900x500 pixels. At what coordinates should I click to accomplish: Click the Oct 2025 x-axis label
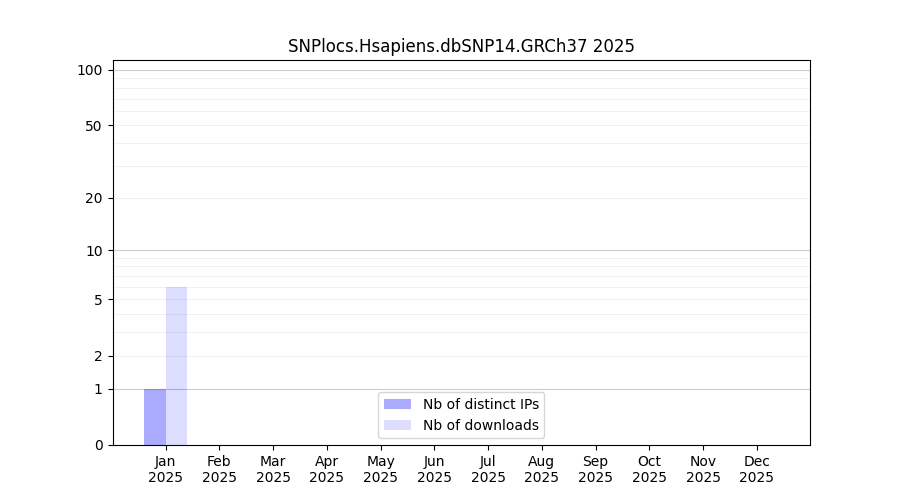[x=649, y=469]
